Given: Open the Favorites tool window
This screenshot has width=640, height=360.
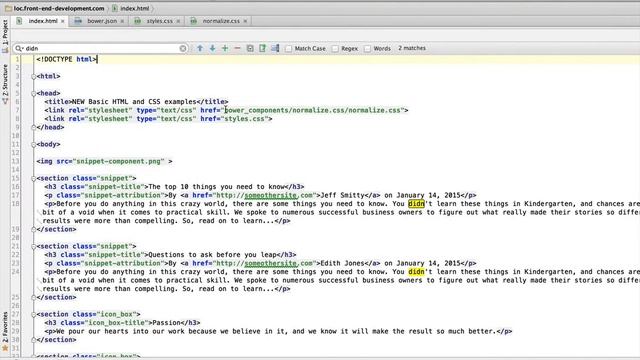Looking at the screenshot, I should coord(5,331).
